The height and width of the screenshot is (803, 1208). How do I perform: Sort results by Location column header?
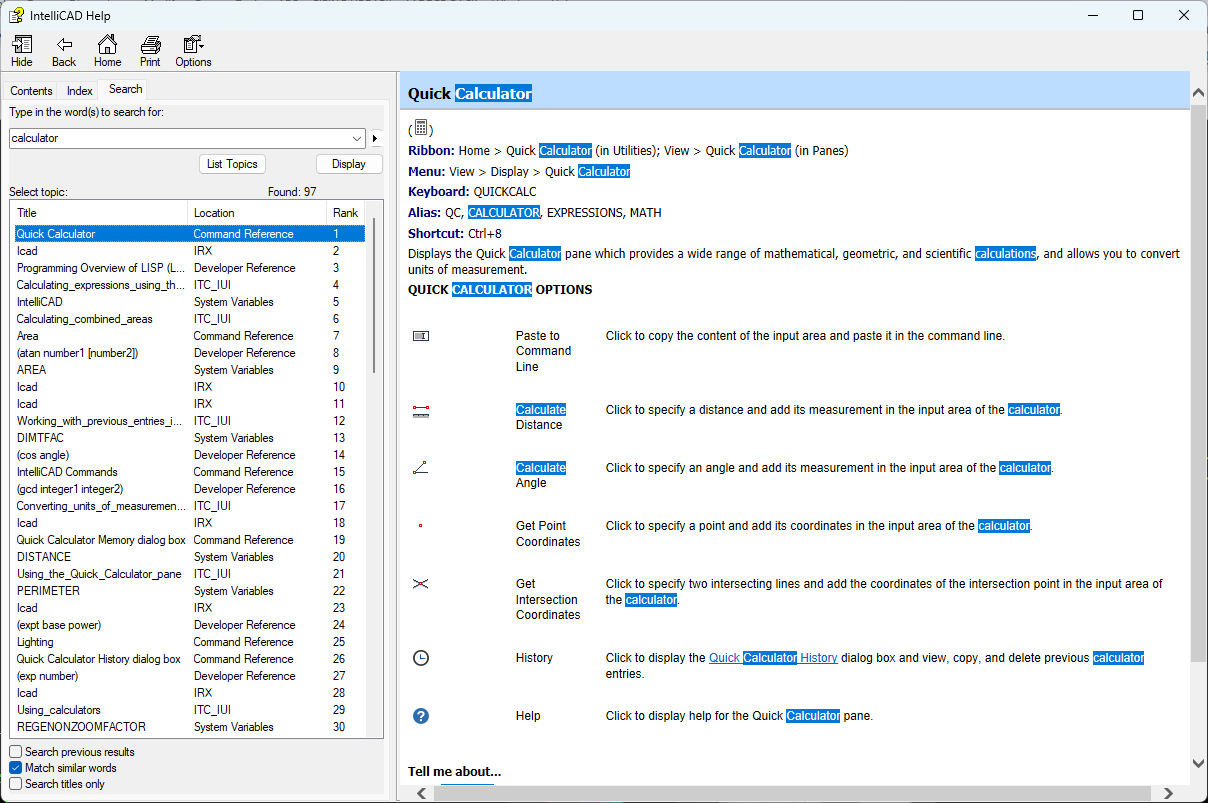[x=257, y=213]
